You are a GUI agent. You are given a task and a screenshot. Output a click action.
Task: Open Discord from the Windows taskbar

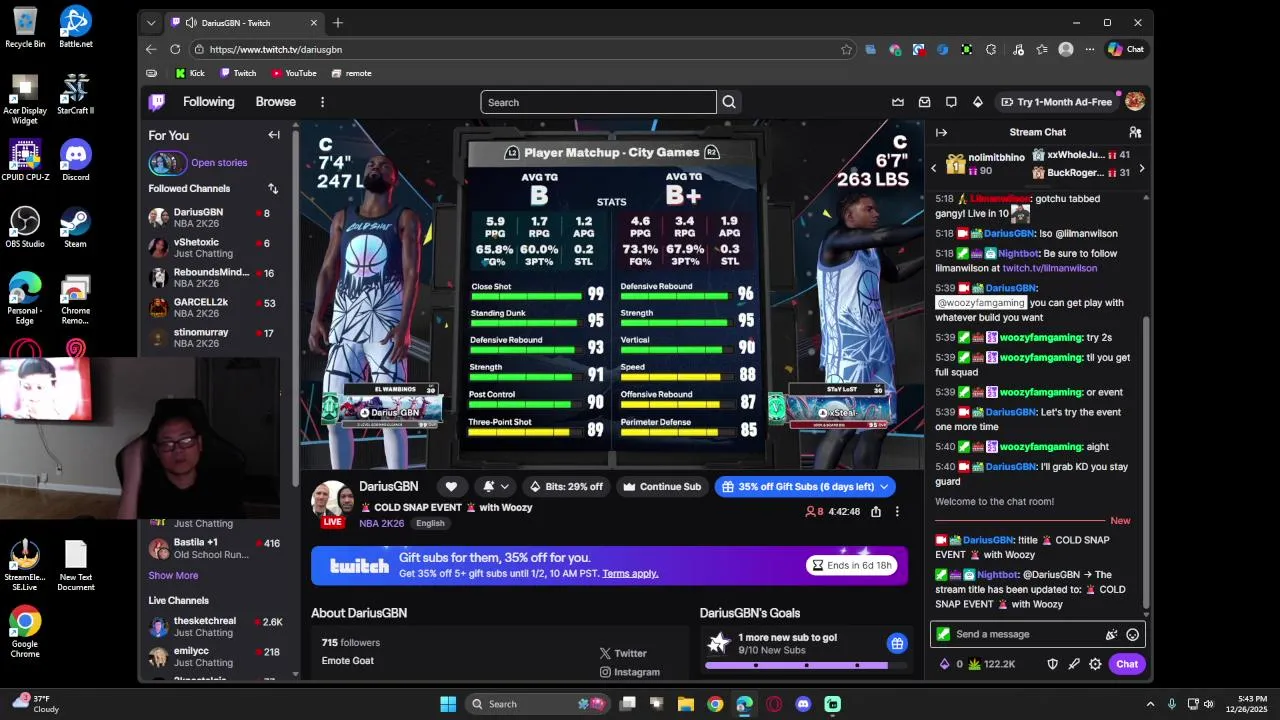click(803, 704)
